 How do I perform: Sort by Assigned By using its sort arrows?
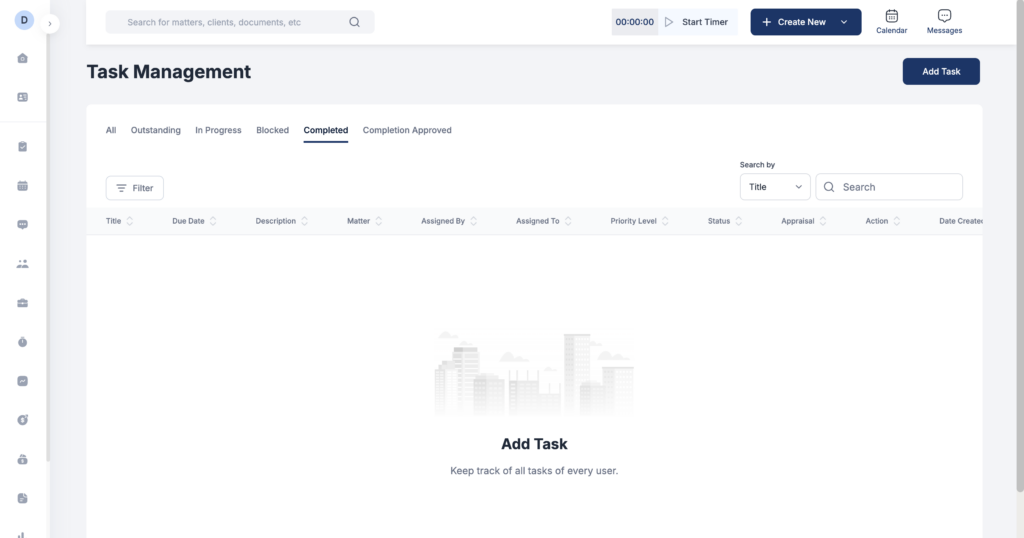coord(473,221)
